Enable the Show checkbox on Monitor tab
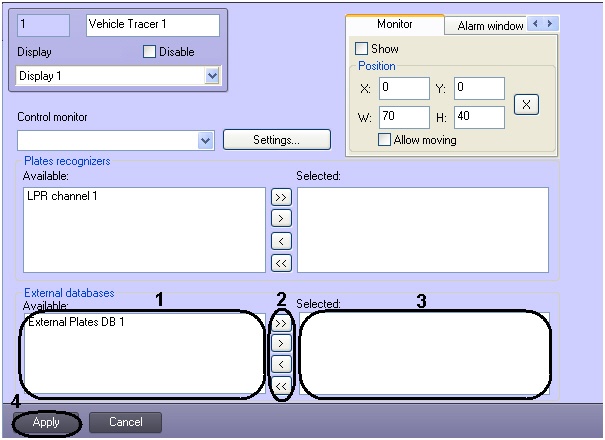605x440 pixels. (x=362, y=48)
